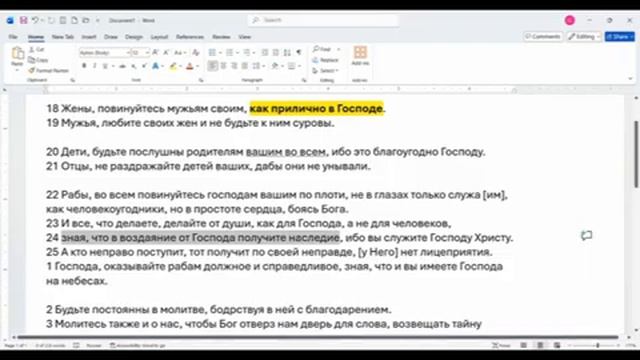The width and height of the screenshot is (640, 360).
Task: Copy the selected text
Action: [38, 60]
